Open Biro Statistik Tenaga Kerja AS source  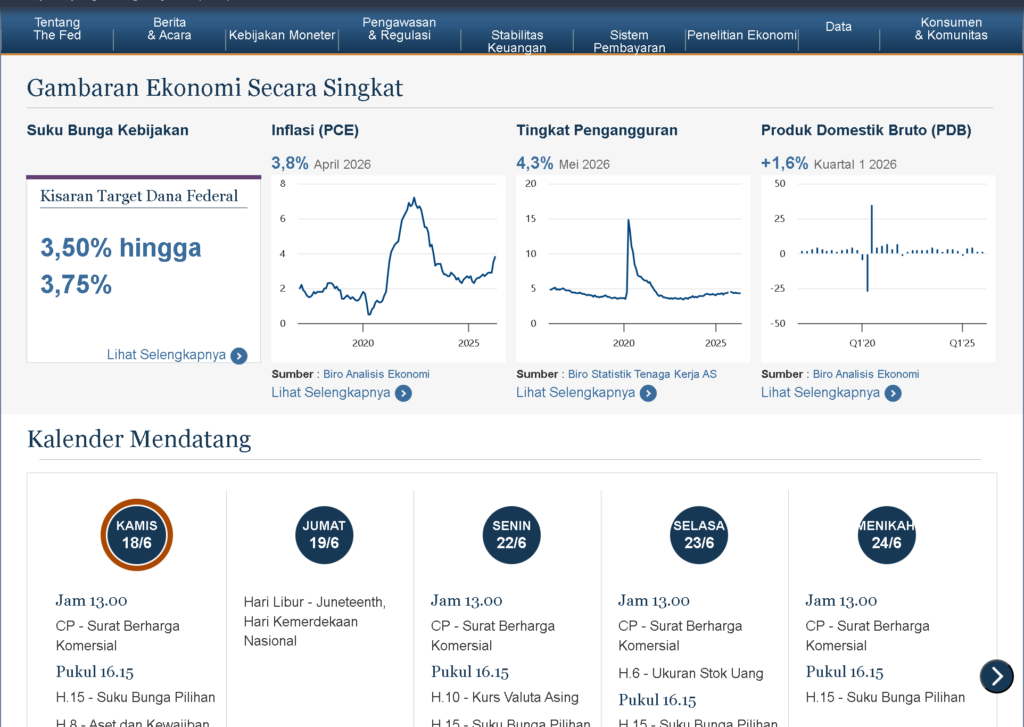(x=642, y=374)
